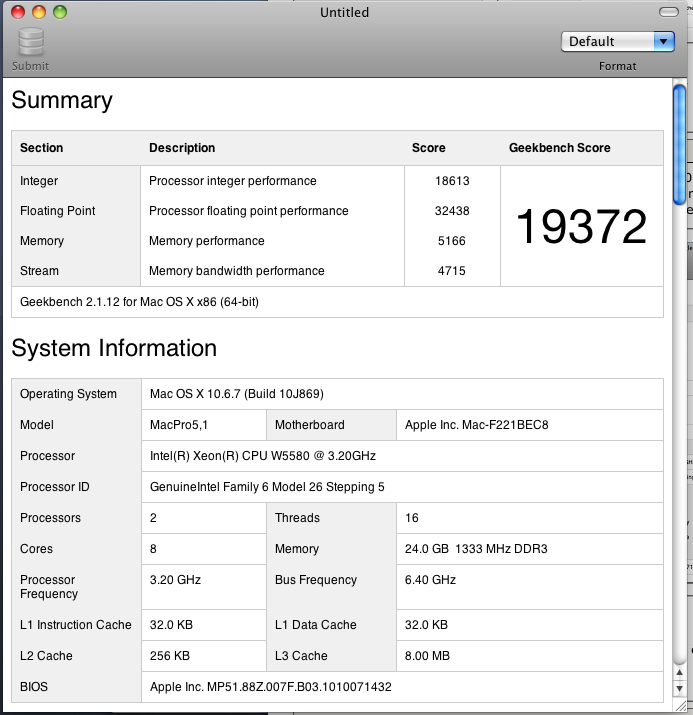Click the 3.20 GHz processor frequency value
The width and height of the screenshot is (693, 715).
(176, 580)
